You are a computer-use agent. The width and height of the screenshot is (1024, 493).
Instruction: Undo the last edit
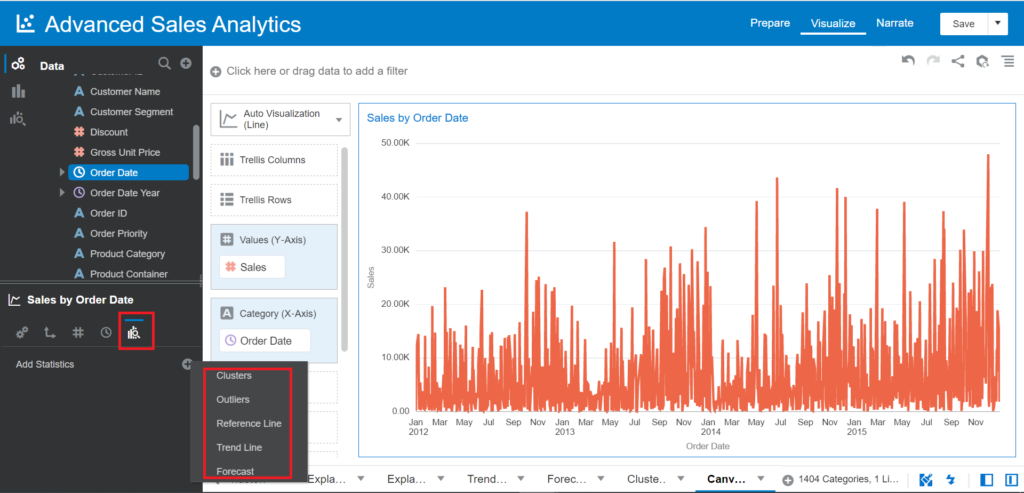(908, 61)
